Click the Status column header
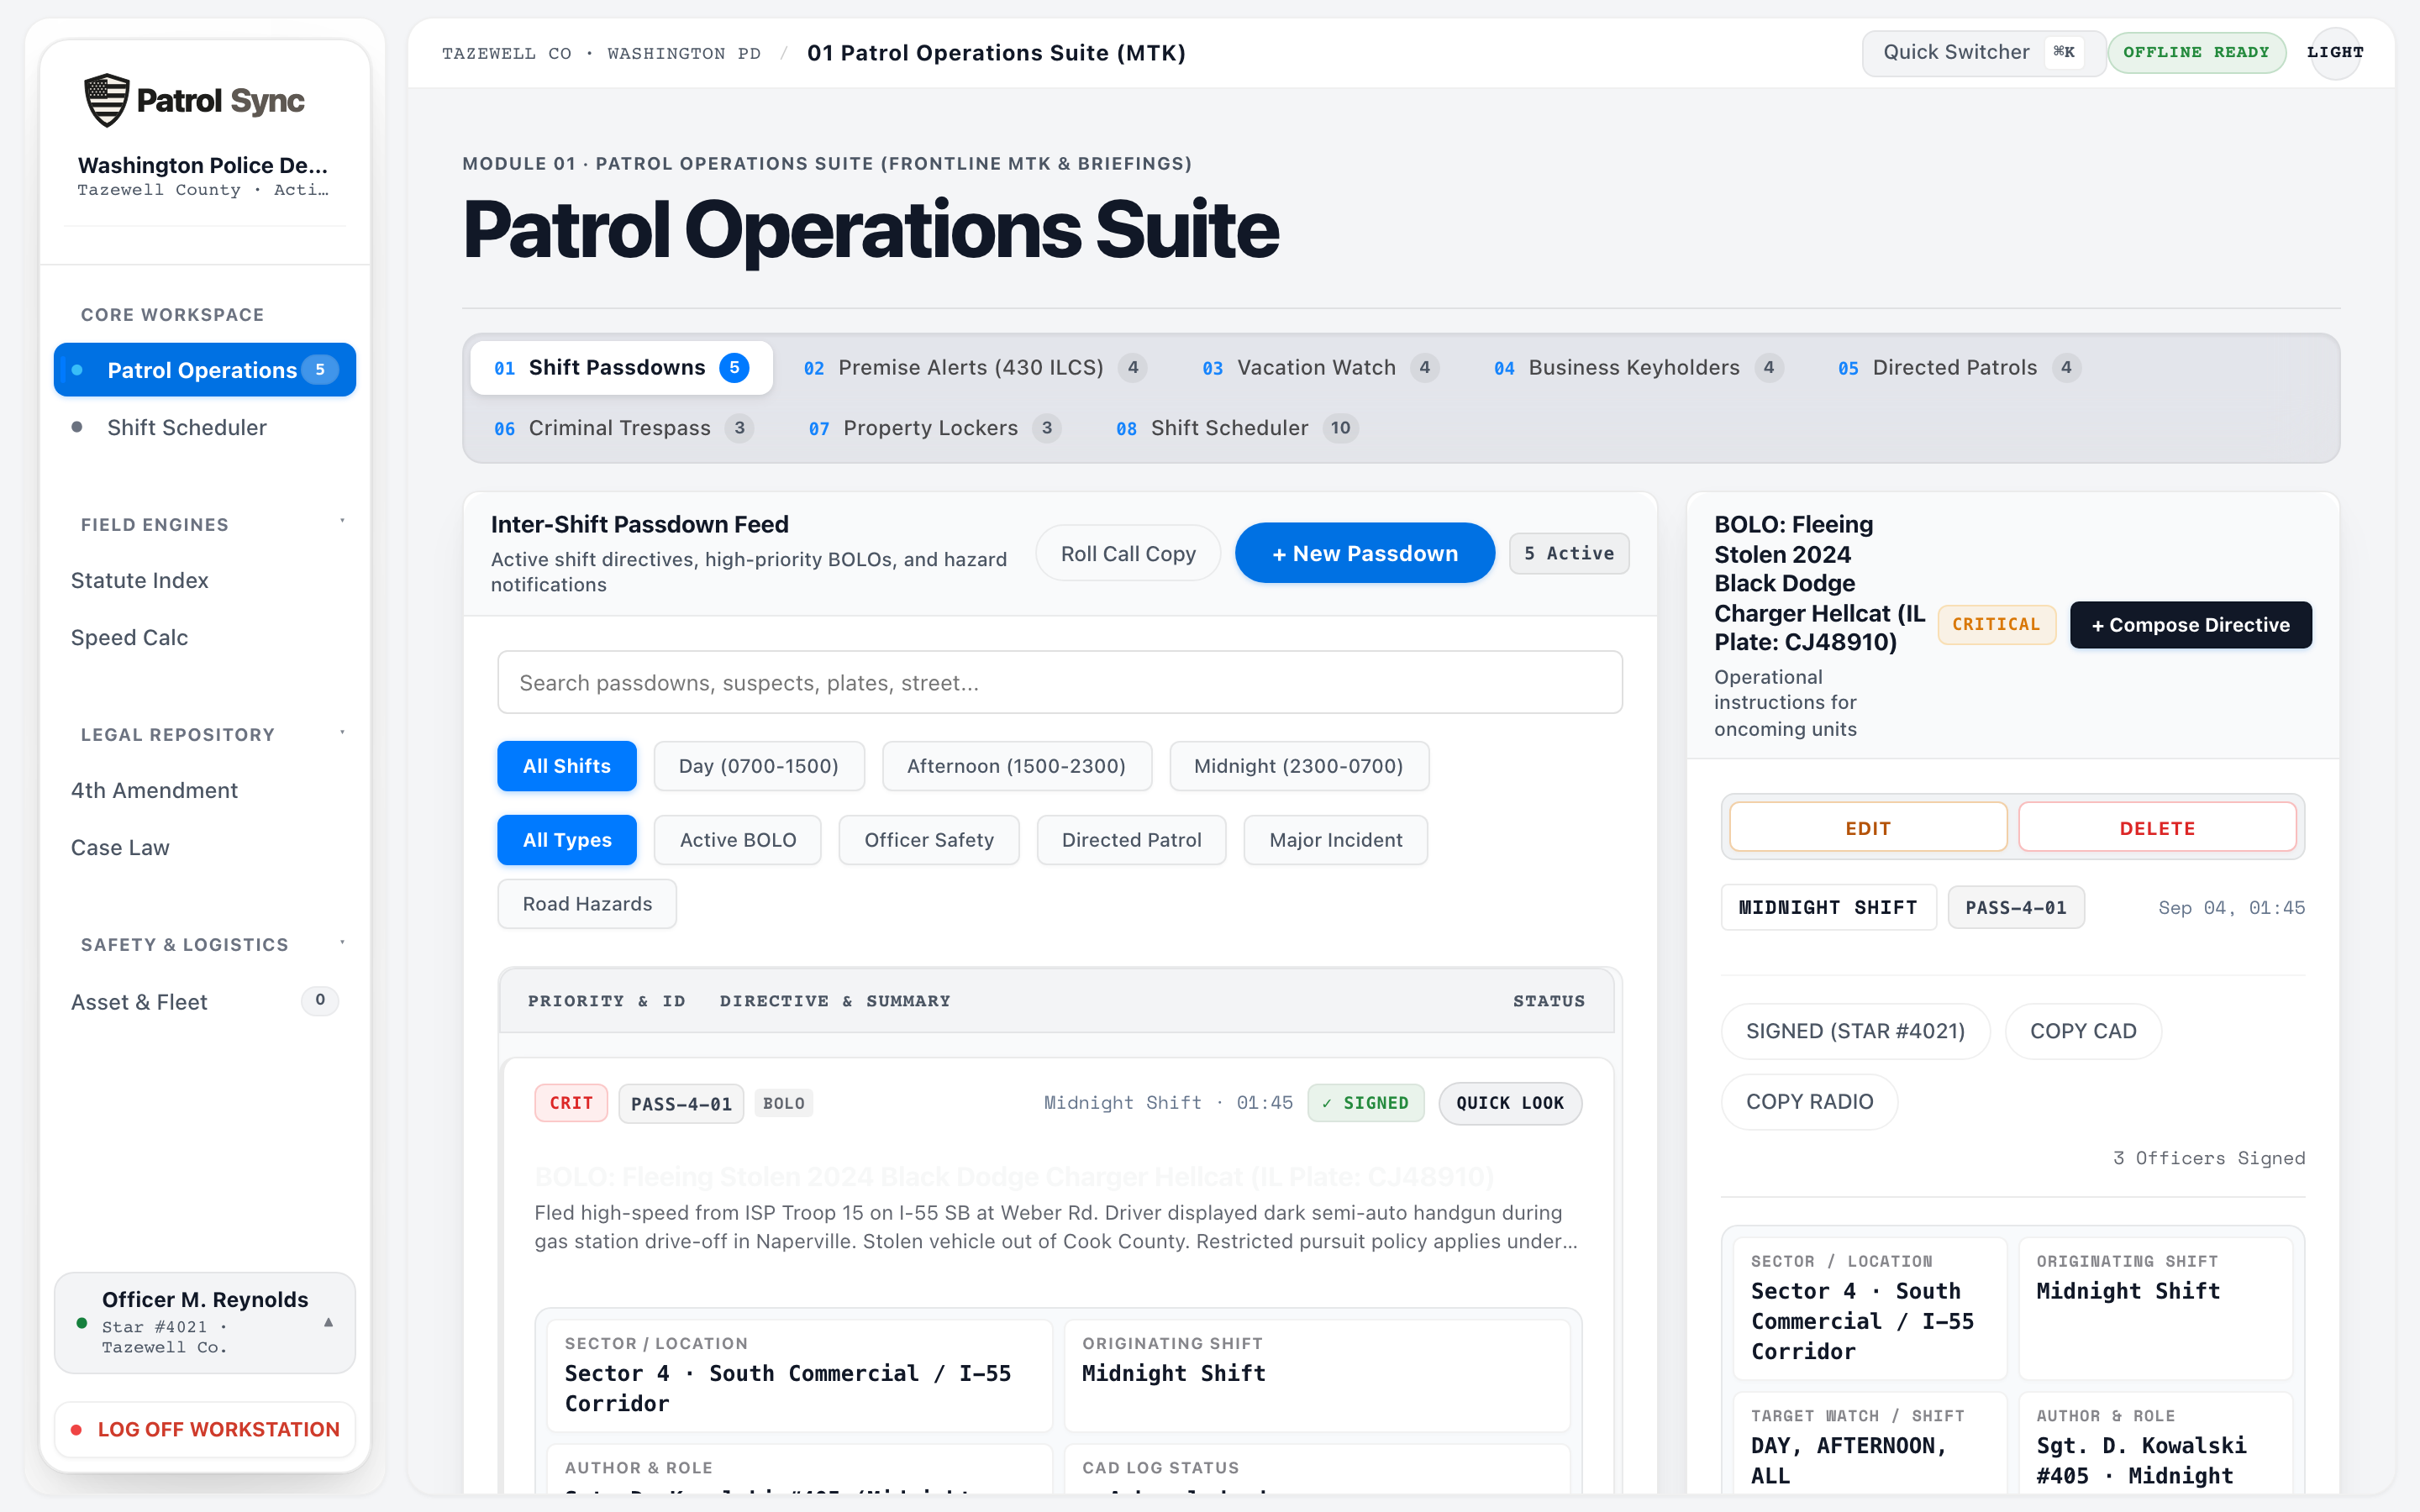This screenshot has width=2420, height=1512. pos(1548,1001)
